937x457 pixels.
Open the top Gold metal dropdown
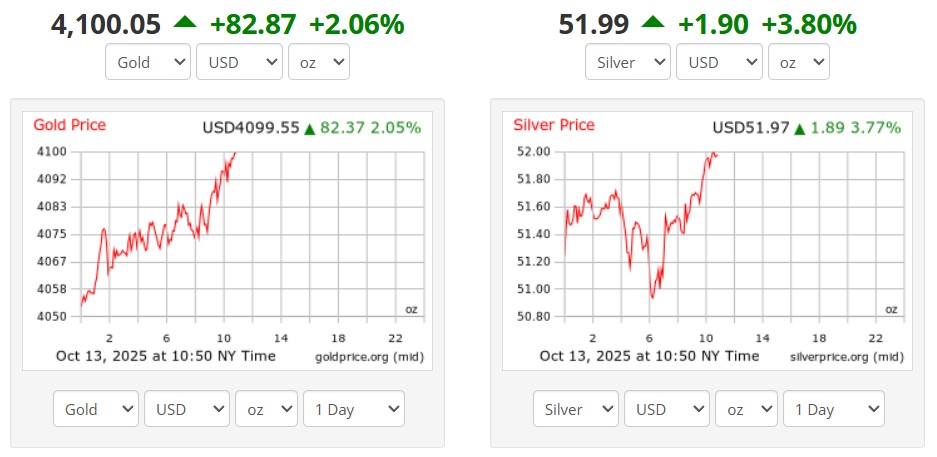[148, 62]
